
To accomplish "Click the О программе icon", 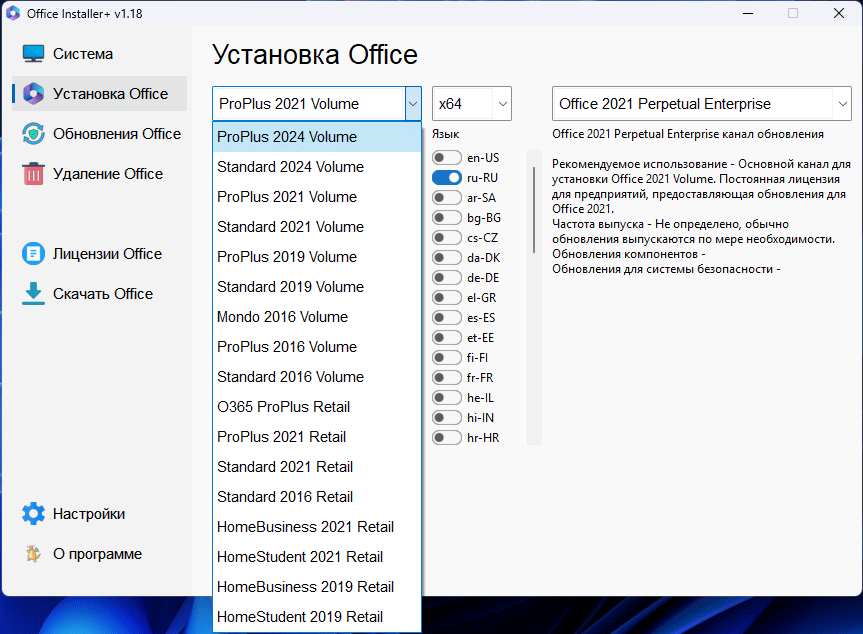I will click(34, 554).
